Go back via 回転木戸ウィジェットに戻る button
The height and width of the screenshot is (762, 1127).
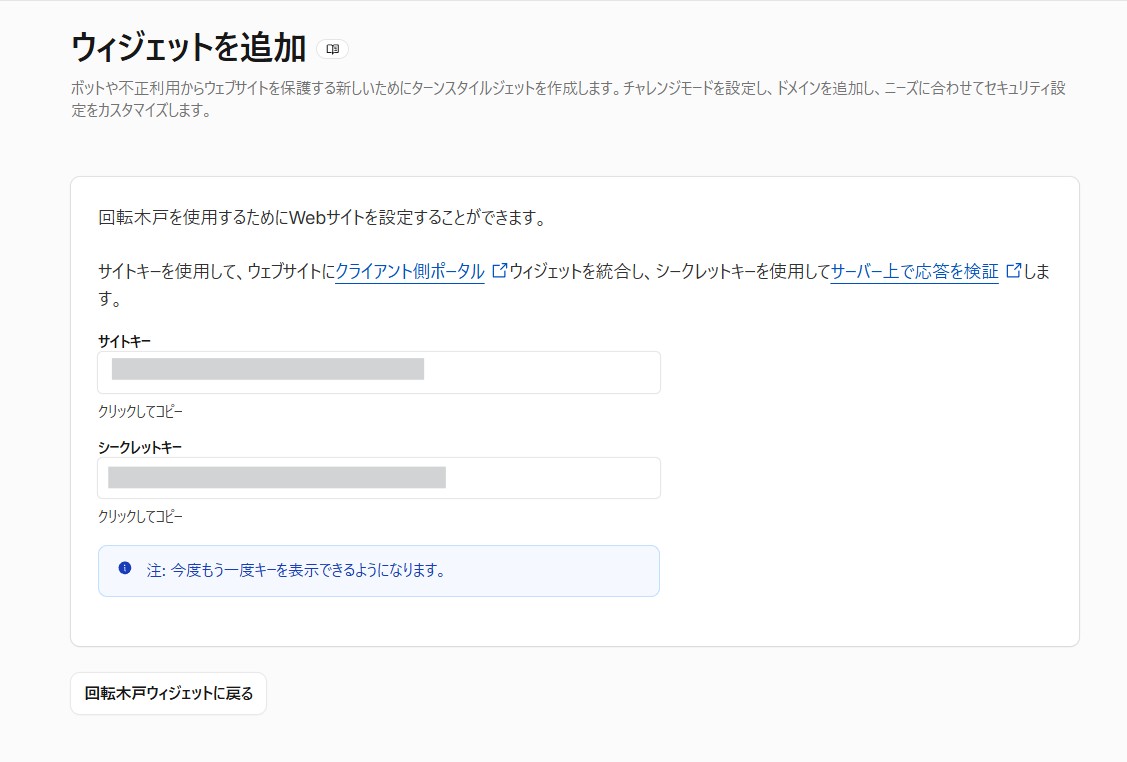[x=168, y=694]
